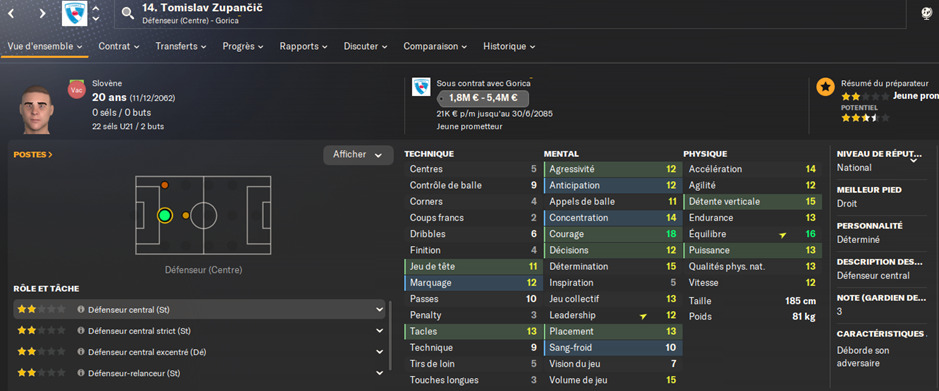Click the Gorica club badge in top bar
Screen dimensions: 939x391
coord(74,13)
